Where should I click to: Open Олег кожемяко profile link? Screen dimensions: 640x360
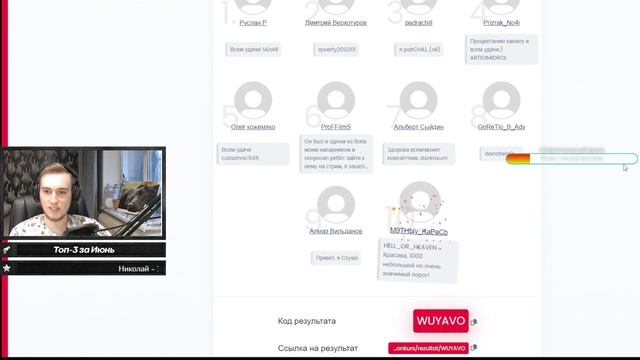tap(253, 127)
